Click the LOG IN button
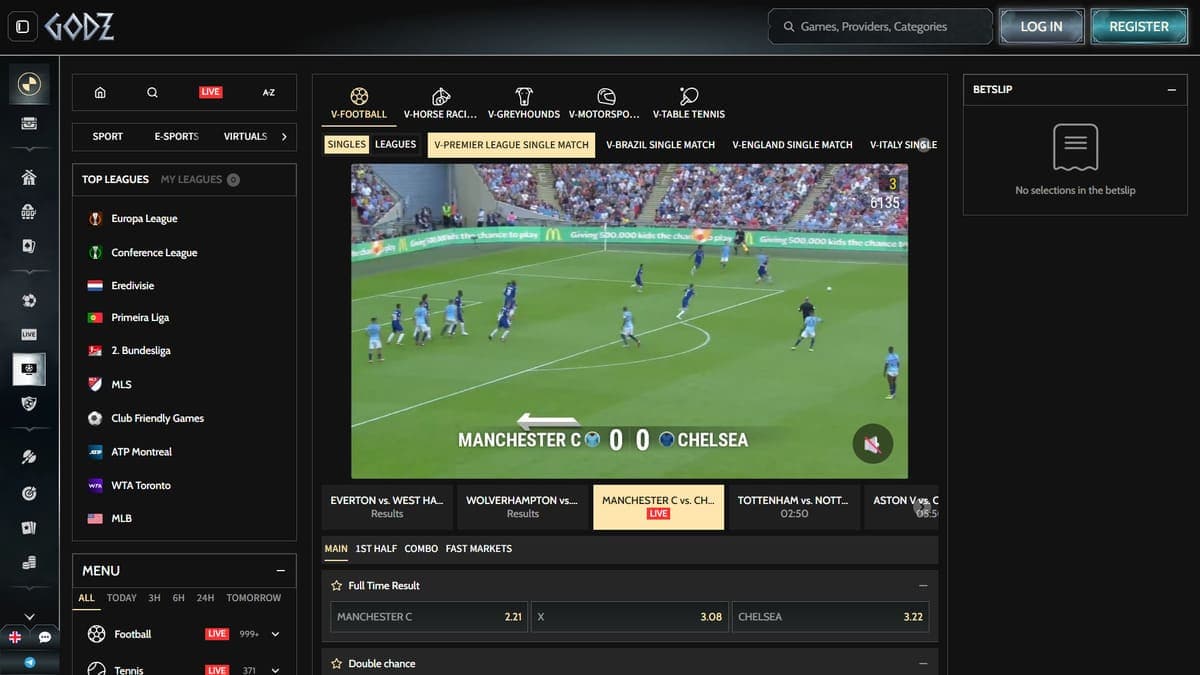The width and height of the screenshot is (1200, 675). coord(1041,27)
